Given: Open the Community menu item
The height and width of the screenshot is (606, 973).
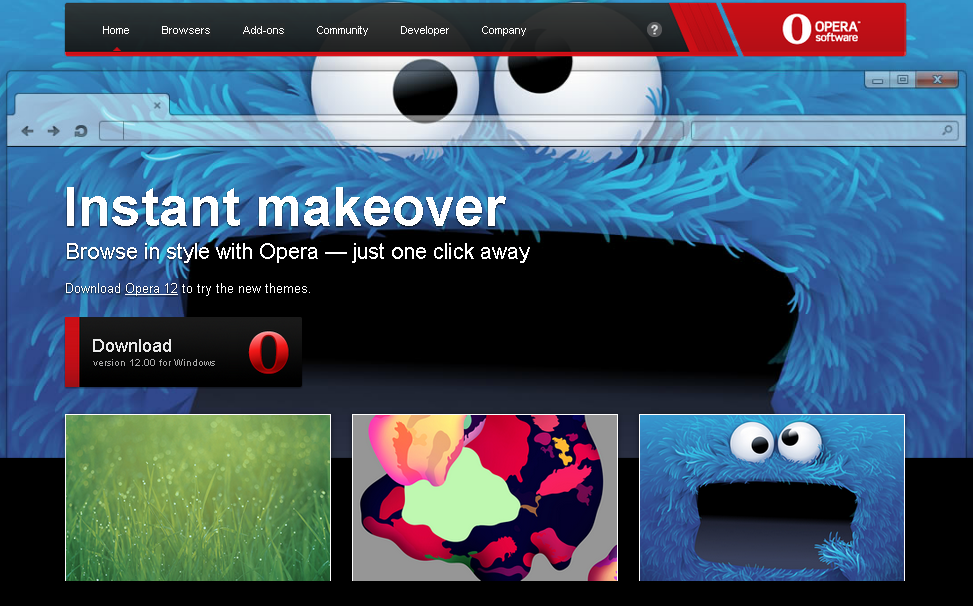Looking at the screenshot, I should coord(342,30).
